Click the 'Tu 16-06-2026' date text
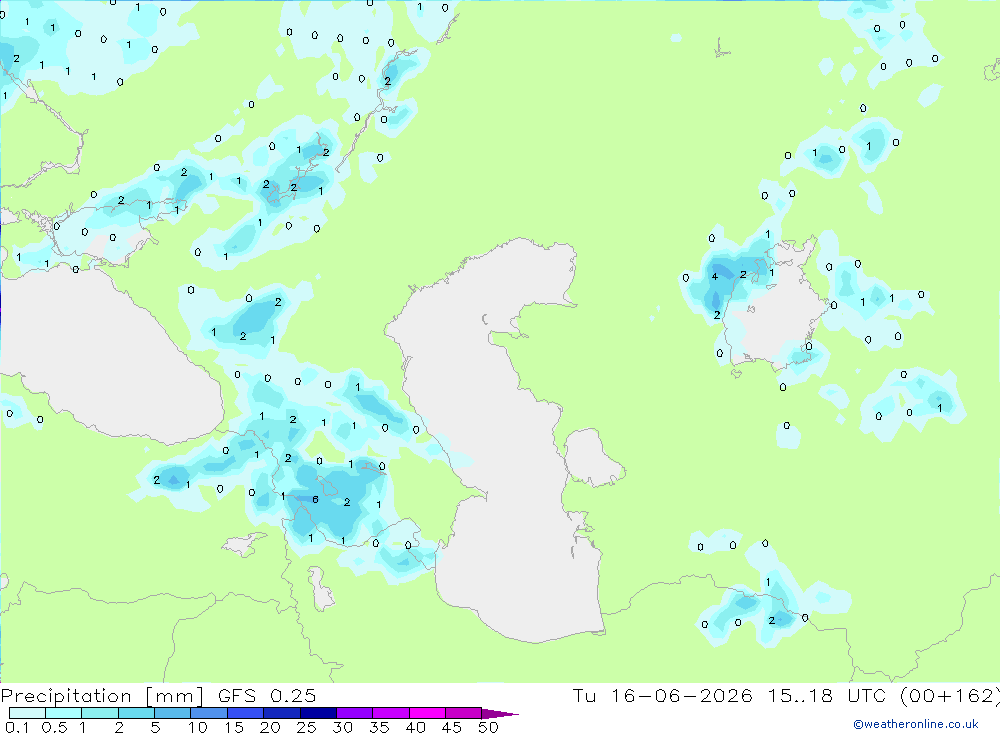The image size is (1000, 733). click(663, 696)
